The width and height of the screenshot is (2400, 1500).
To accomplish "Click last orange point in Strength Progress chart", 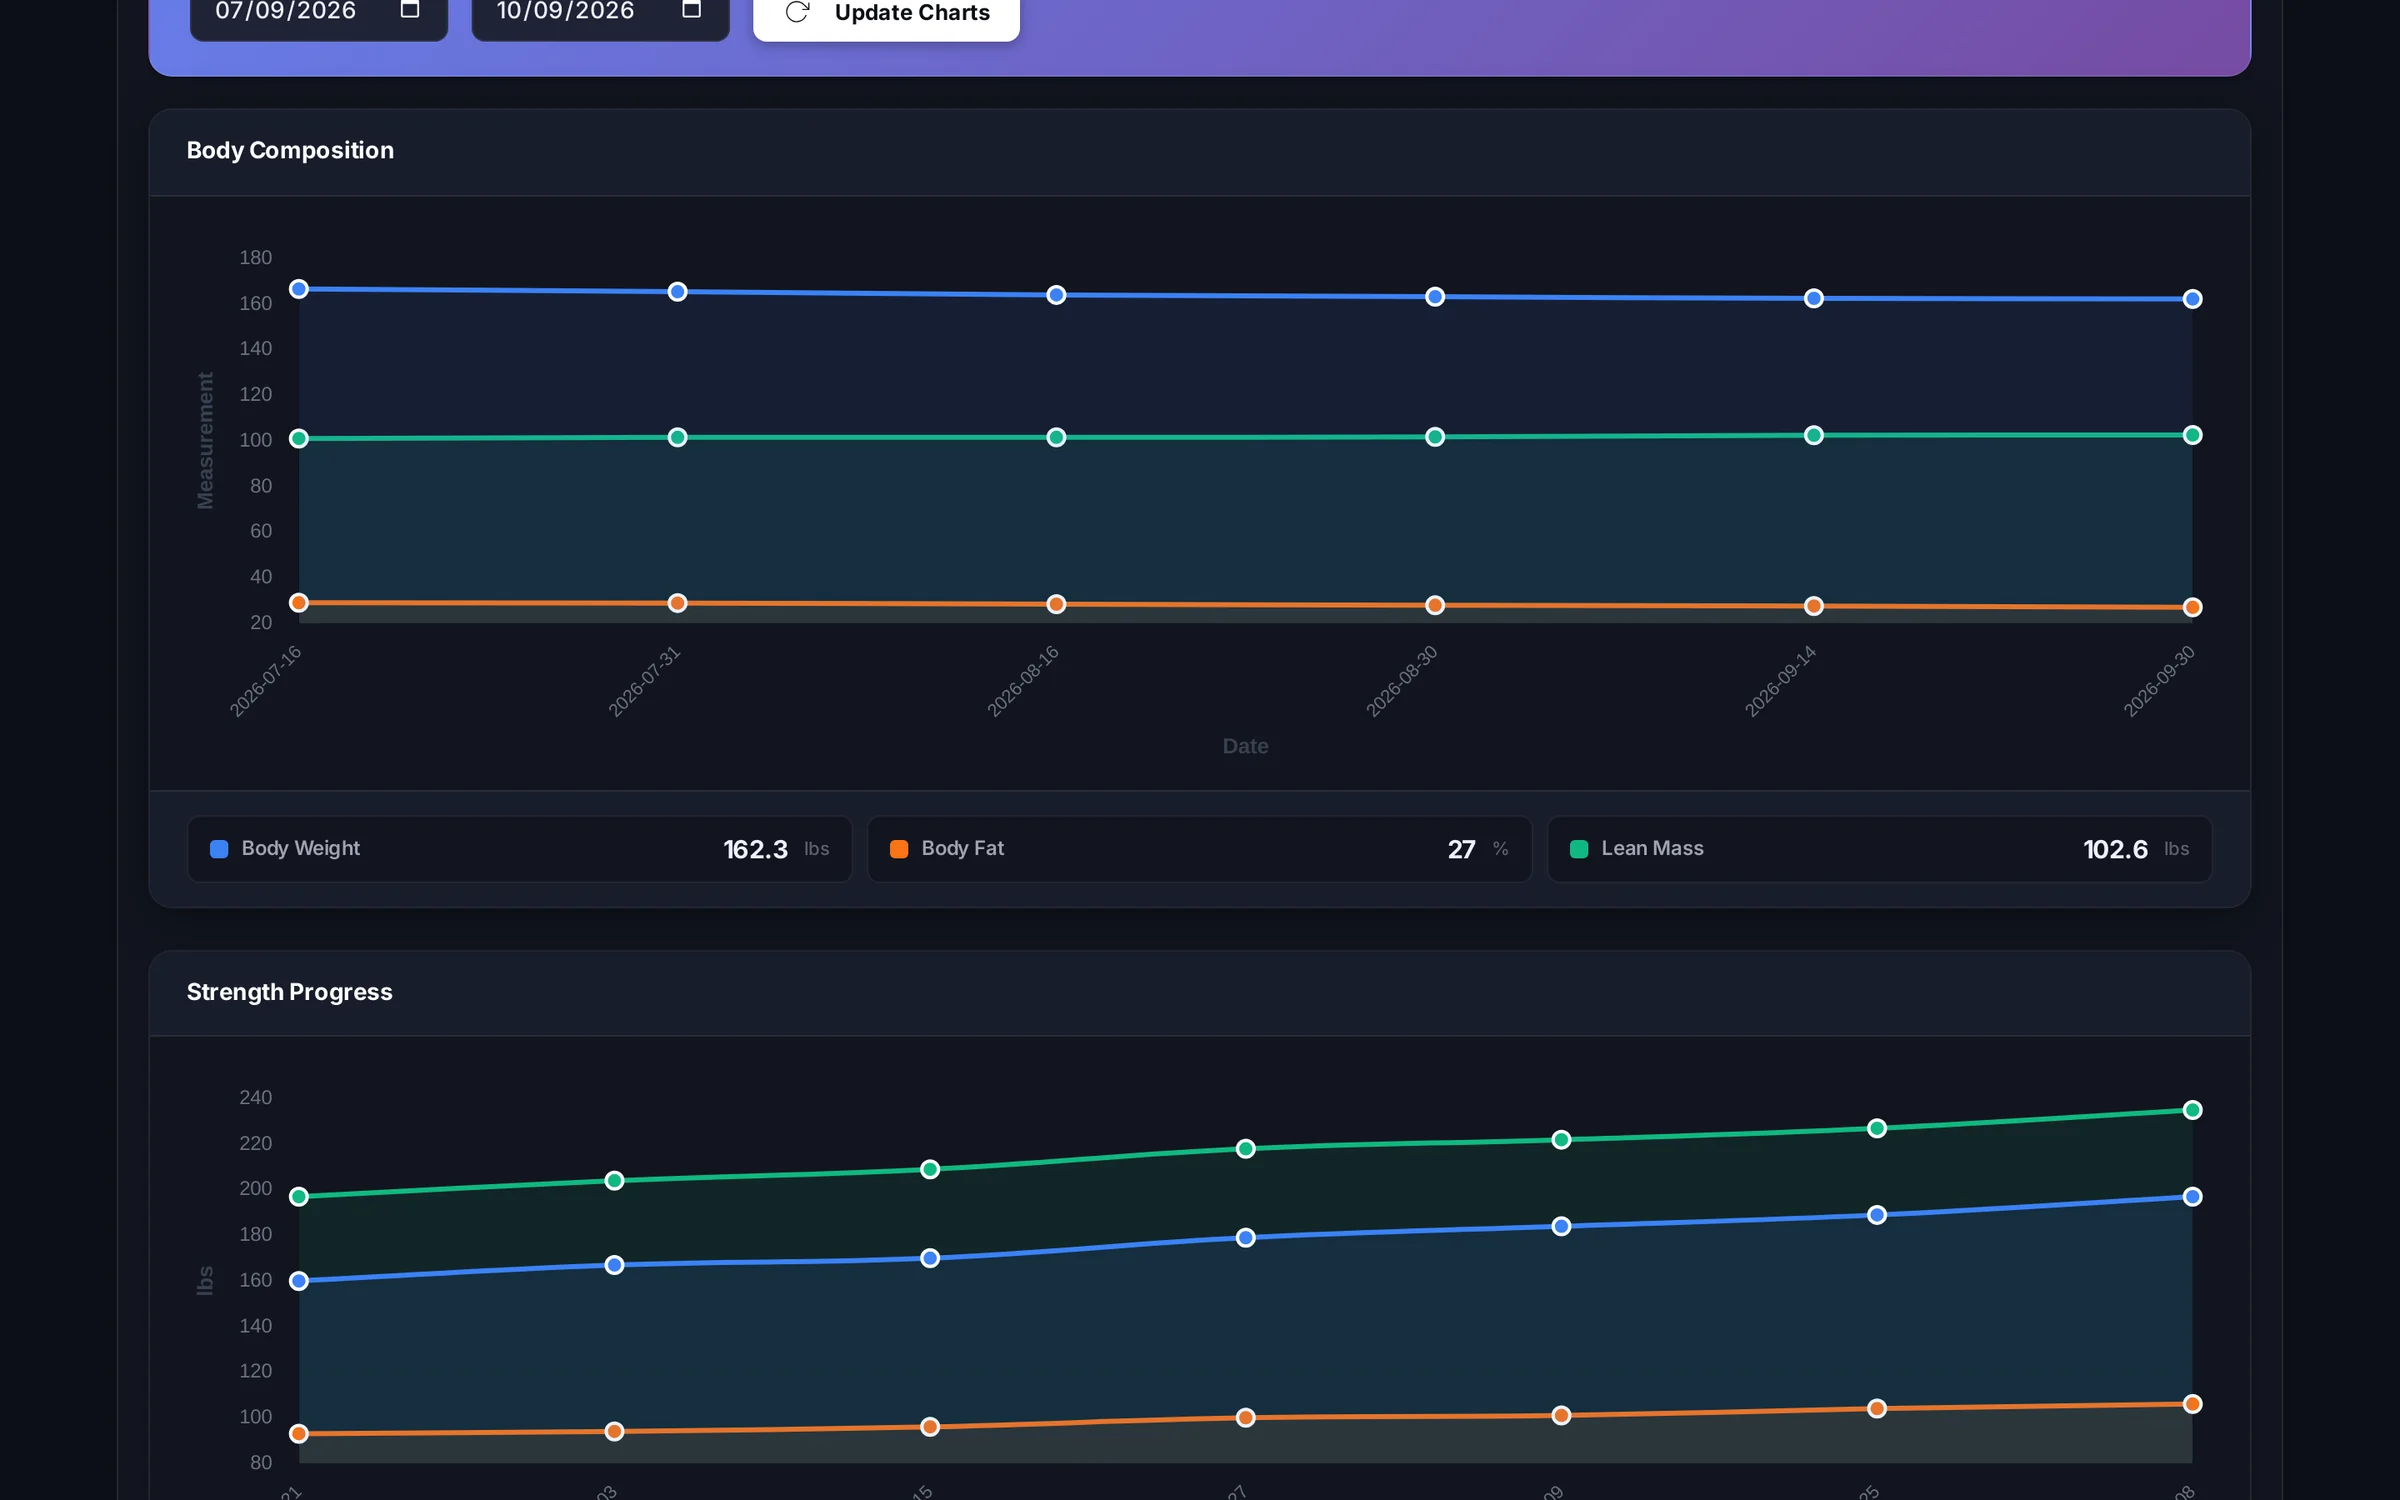I will (2192, 1404).
